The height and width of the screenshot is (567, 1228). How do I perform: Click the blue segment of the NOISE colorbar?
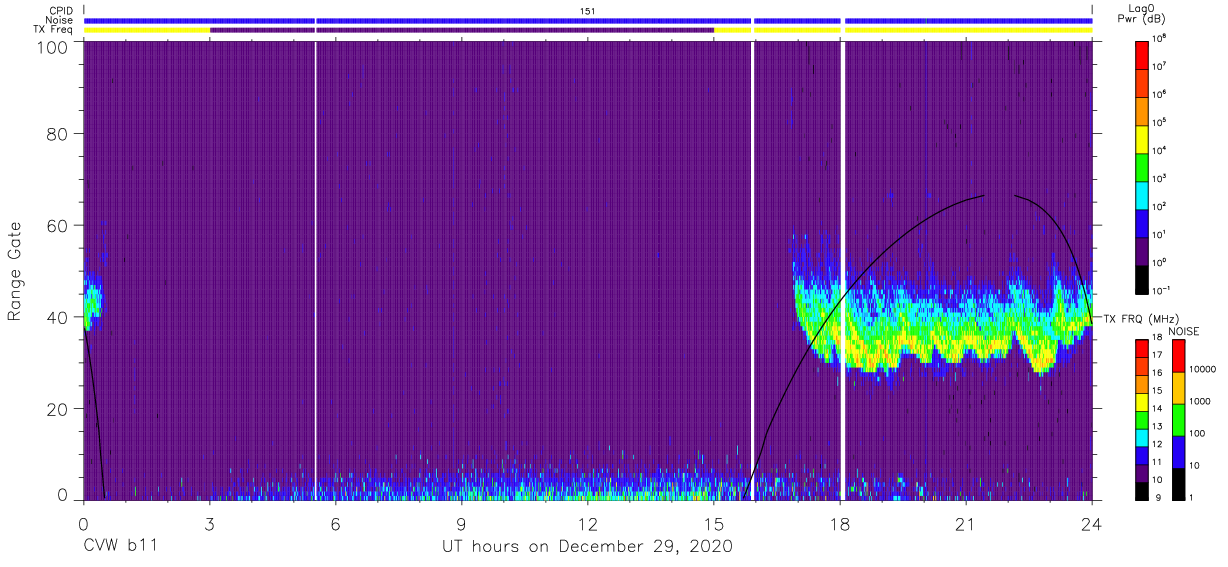click(x=1177, y=451)
